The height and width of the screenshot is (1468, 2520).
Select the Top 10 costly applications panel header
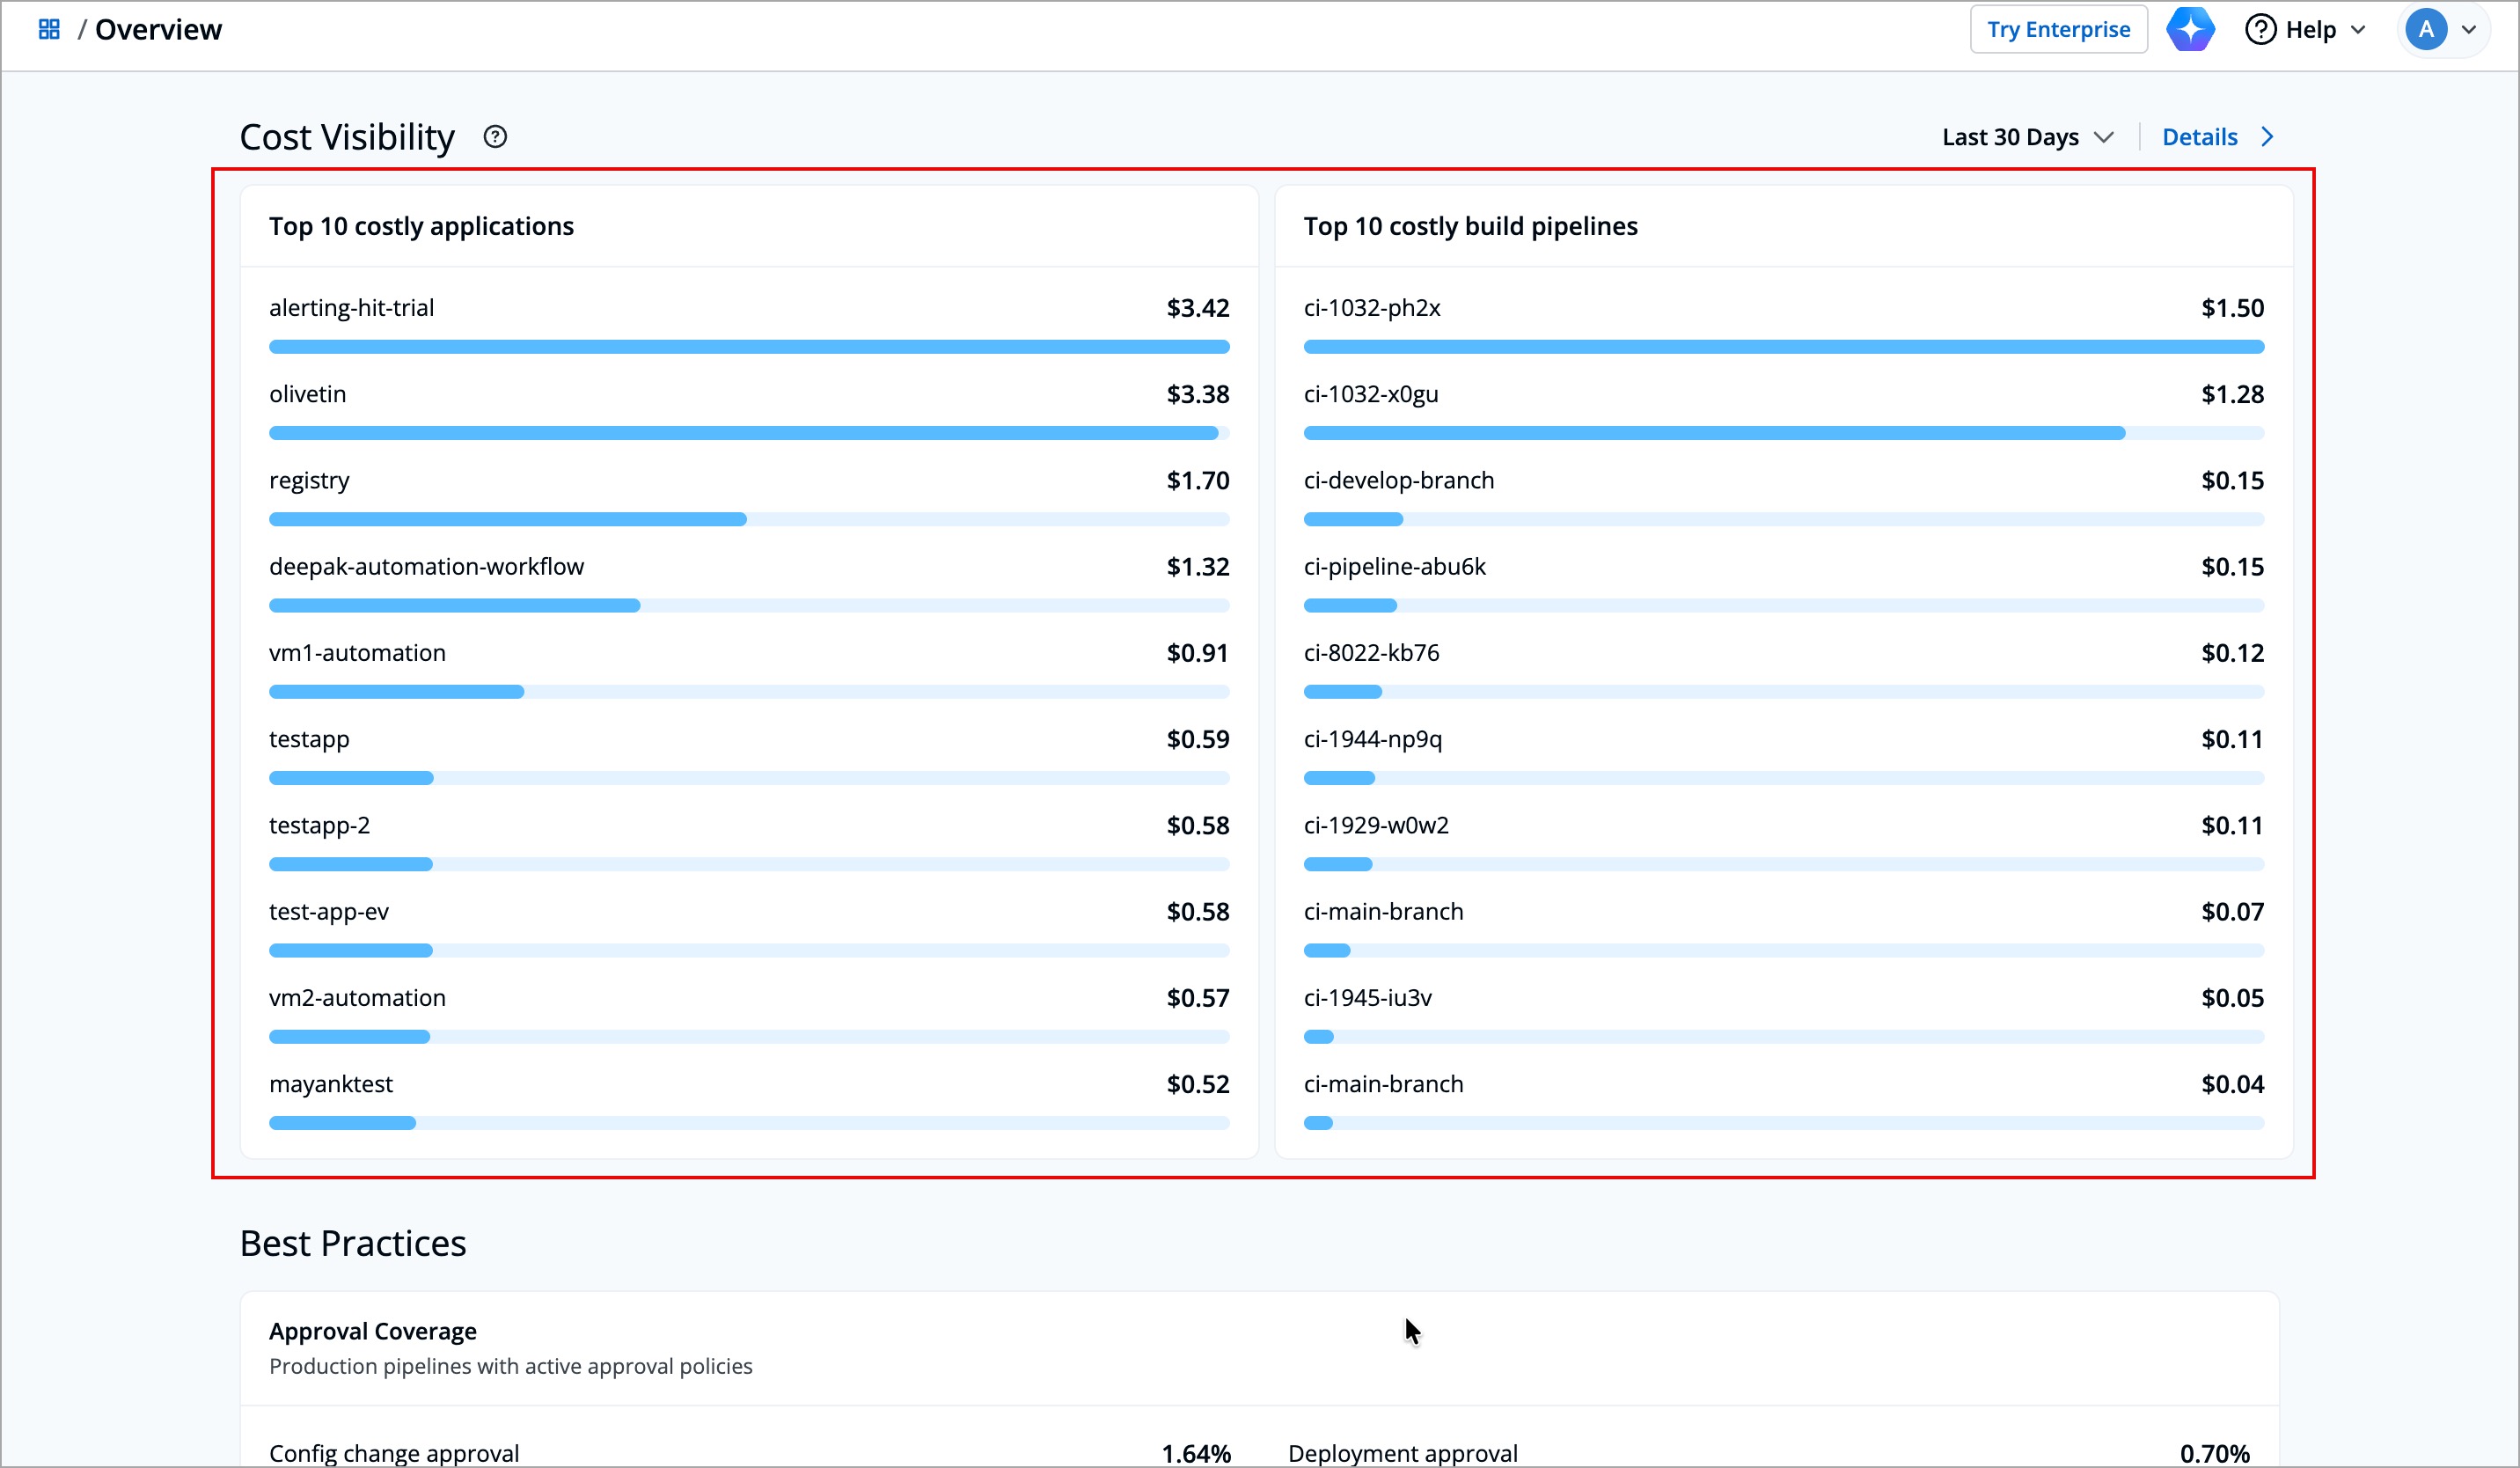click(421, 226)
